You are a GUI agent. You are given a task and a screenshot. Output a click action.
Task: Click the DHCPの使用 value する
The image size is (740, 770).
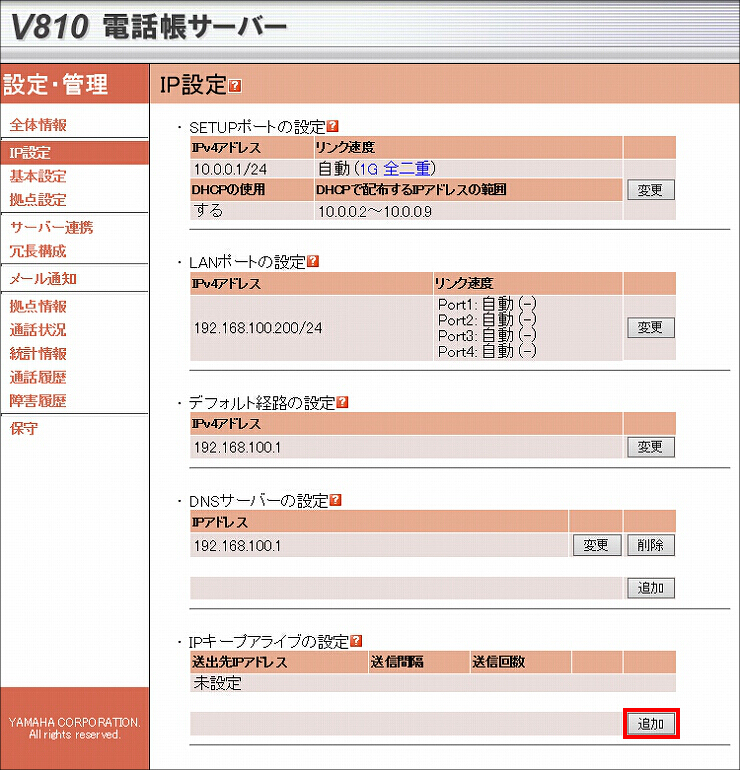[x=209, y=211]
